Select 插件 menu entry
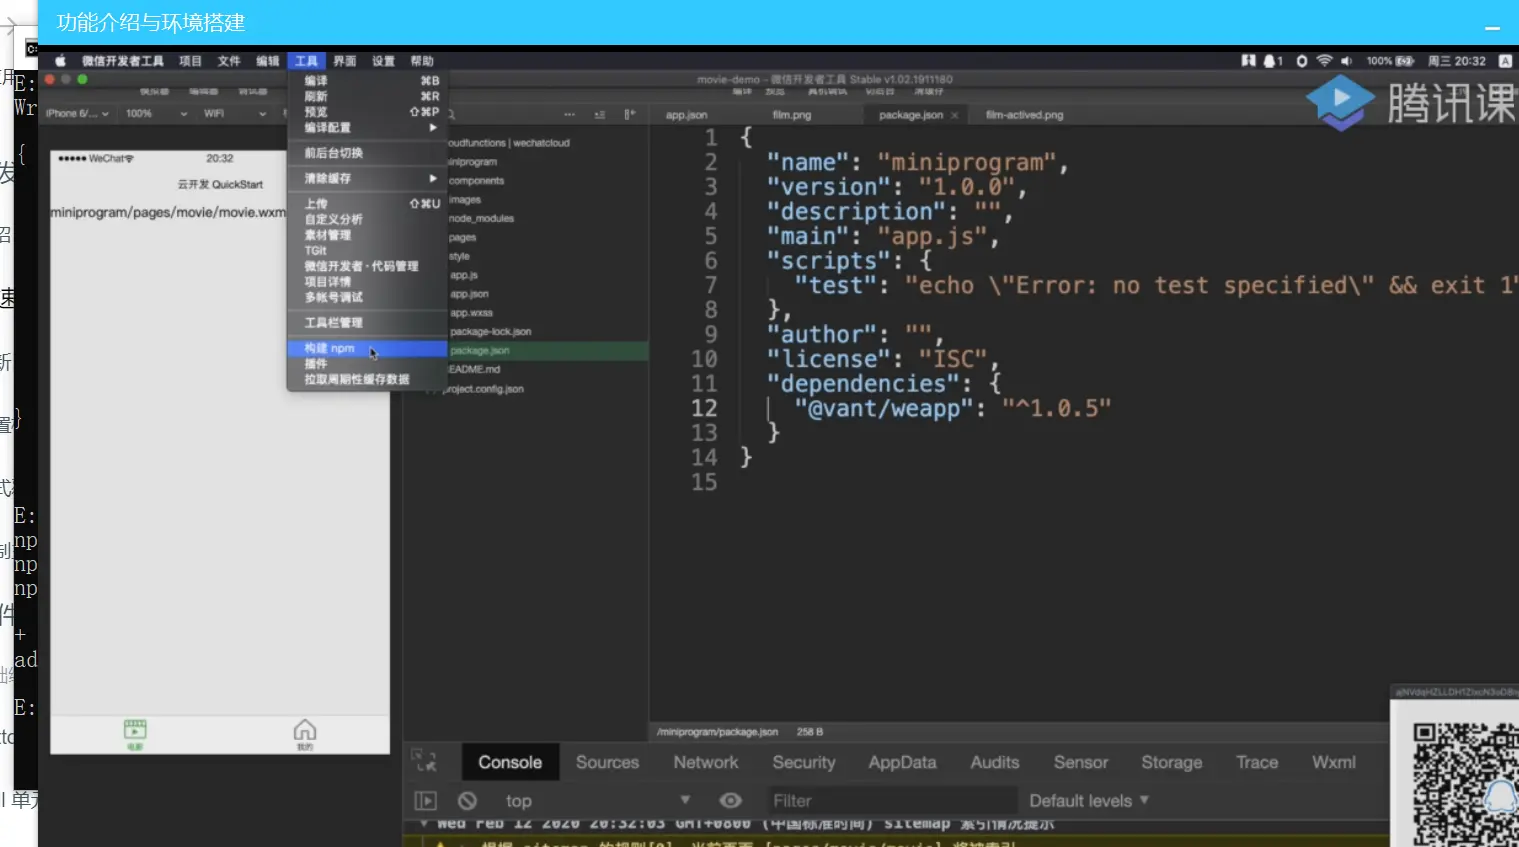The width and height of the screenshot is (1519, 847). (x=367, y=364)
